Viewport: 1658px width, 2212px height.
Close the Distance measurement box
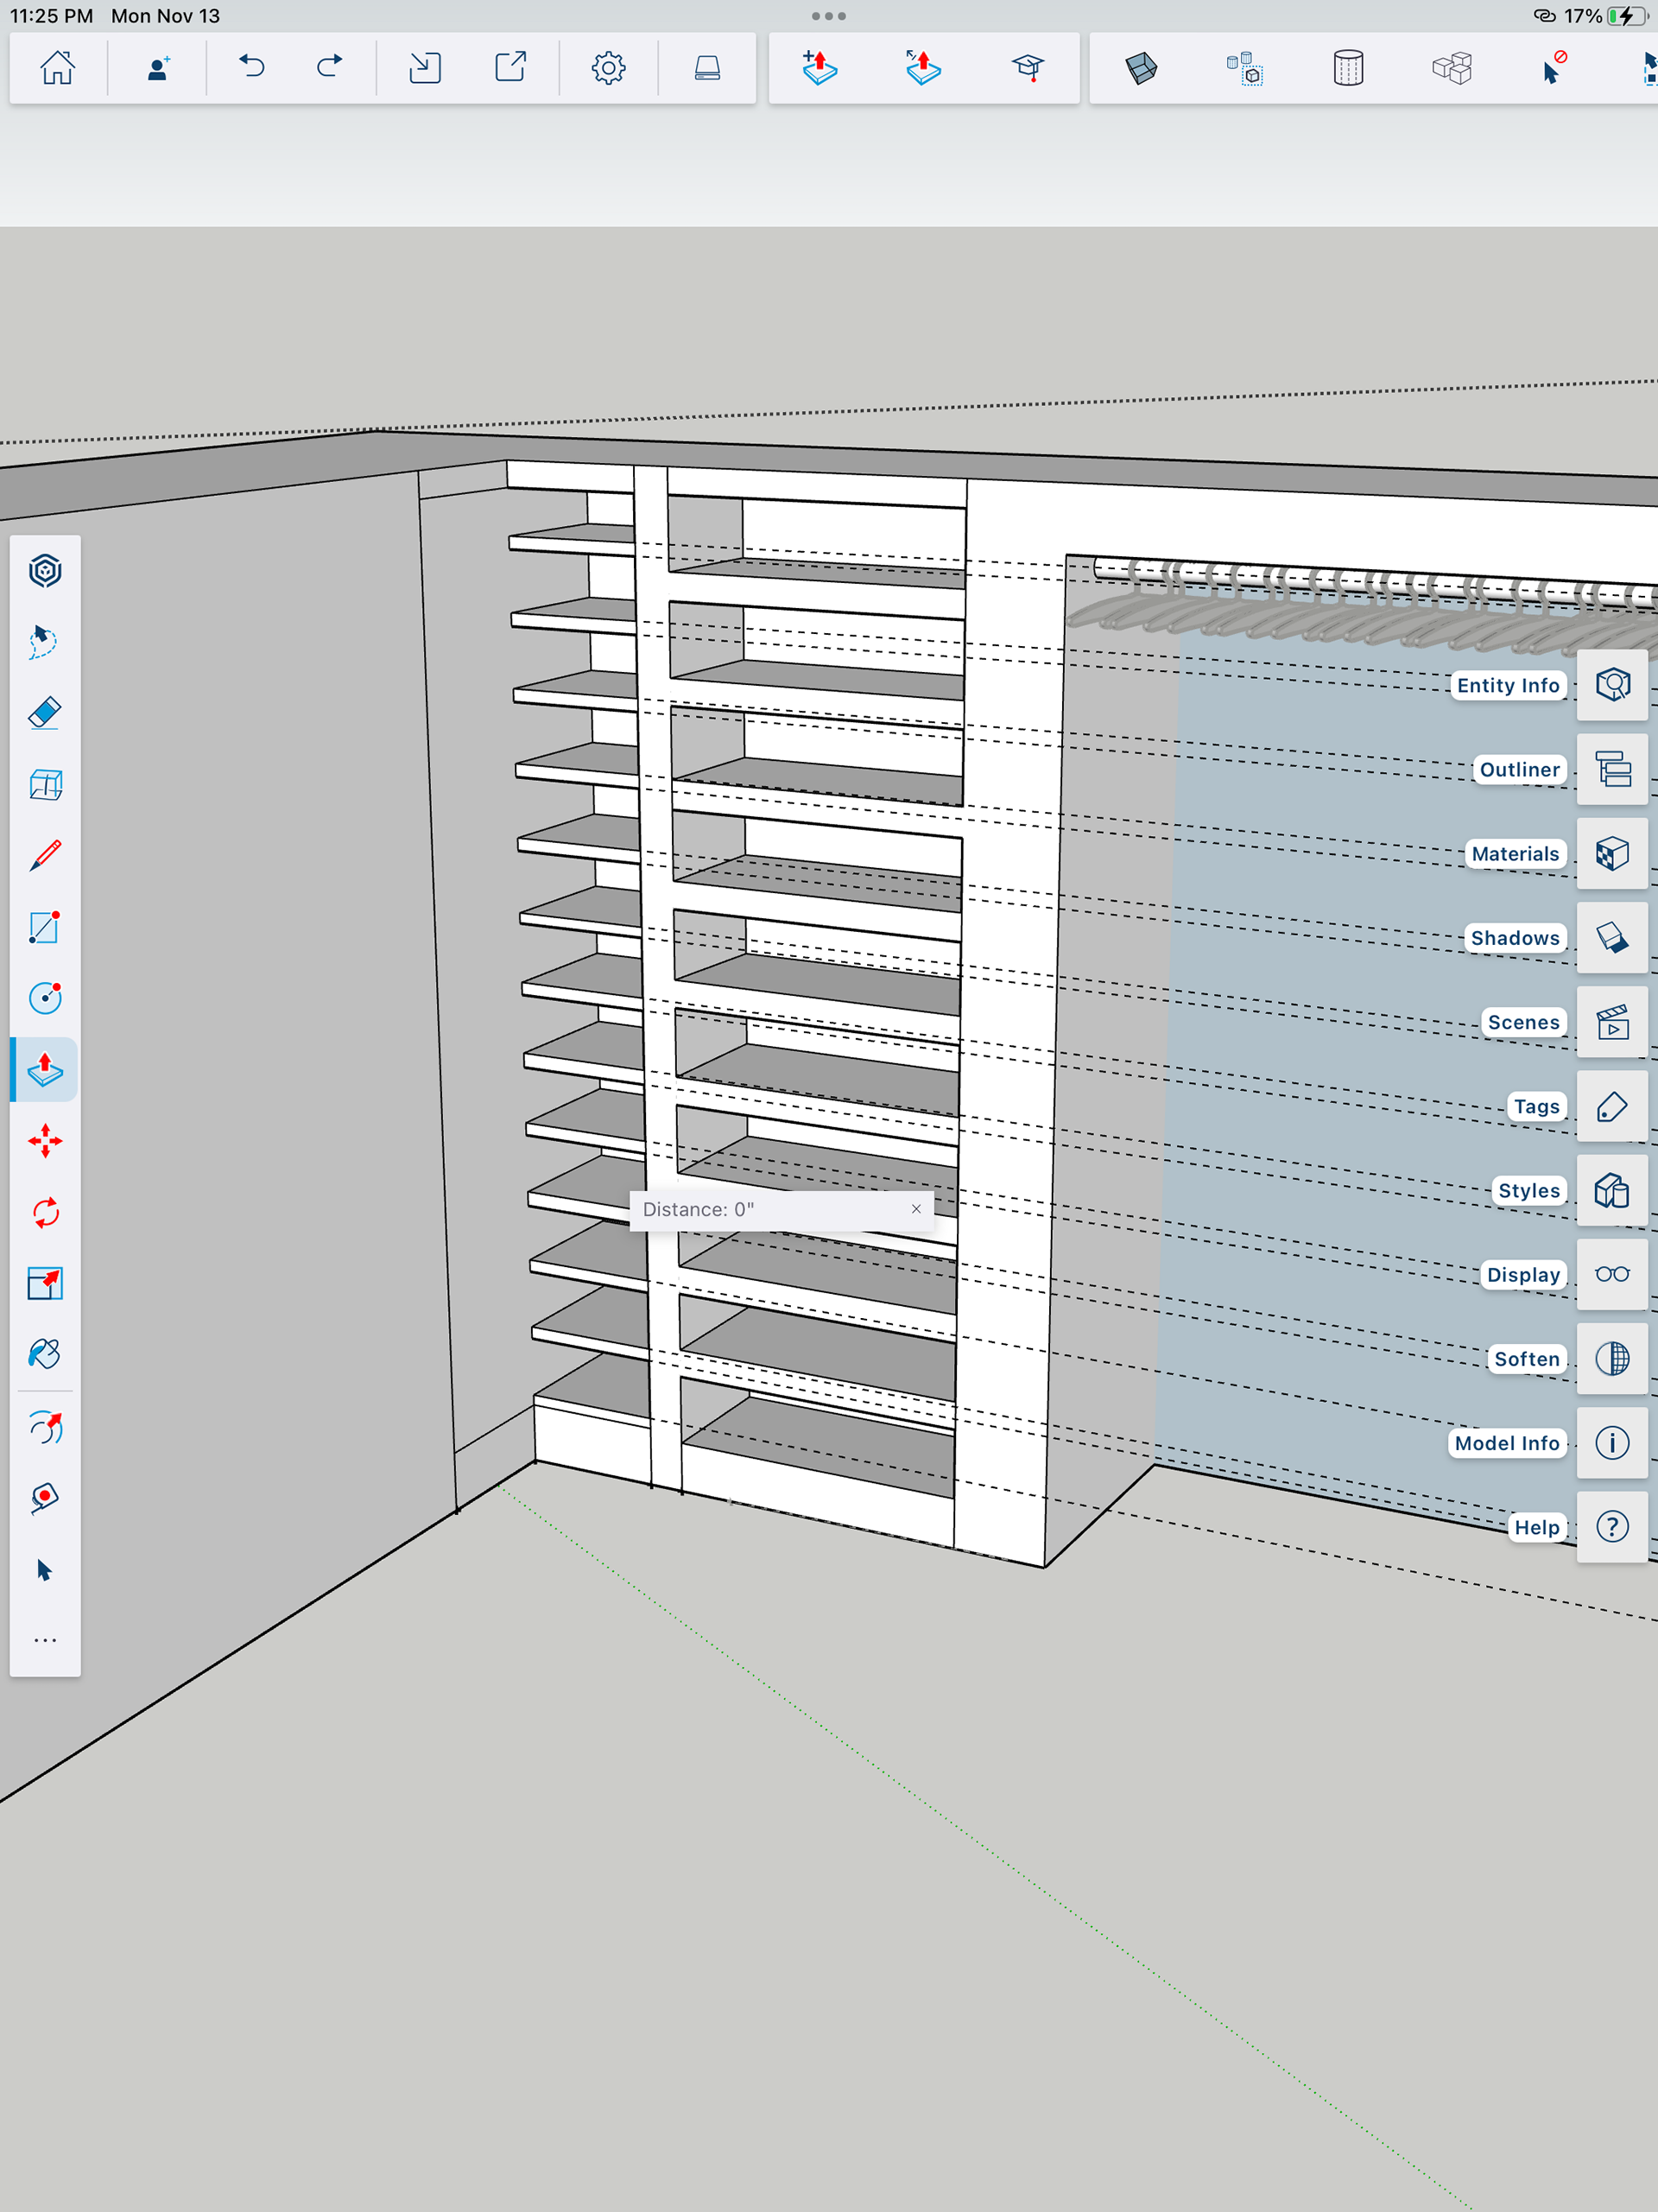point(915,1209)
